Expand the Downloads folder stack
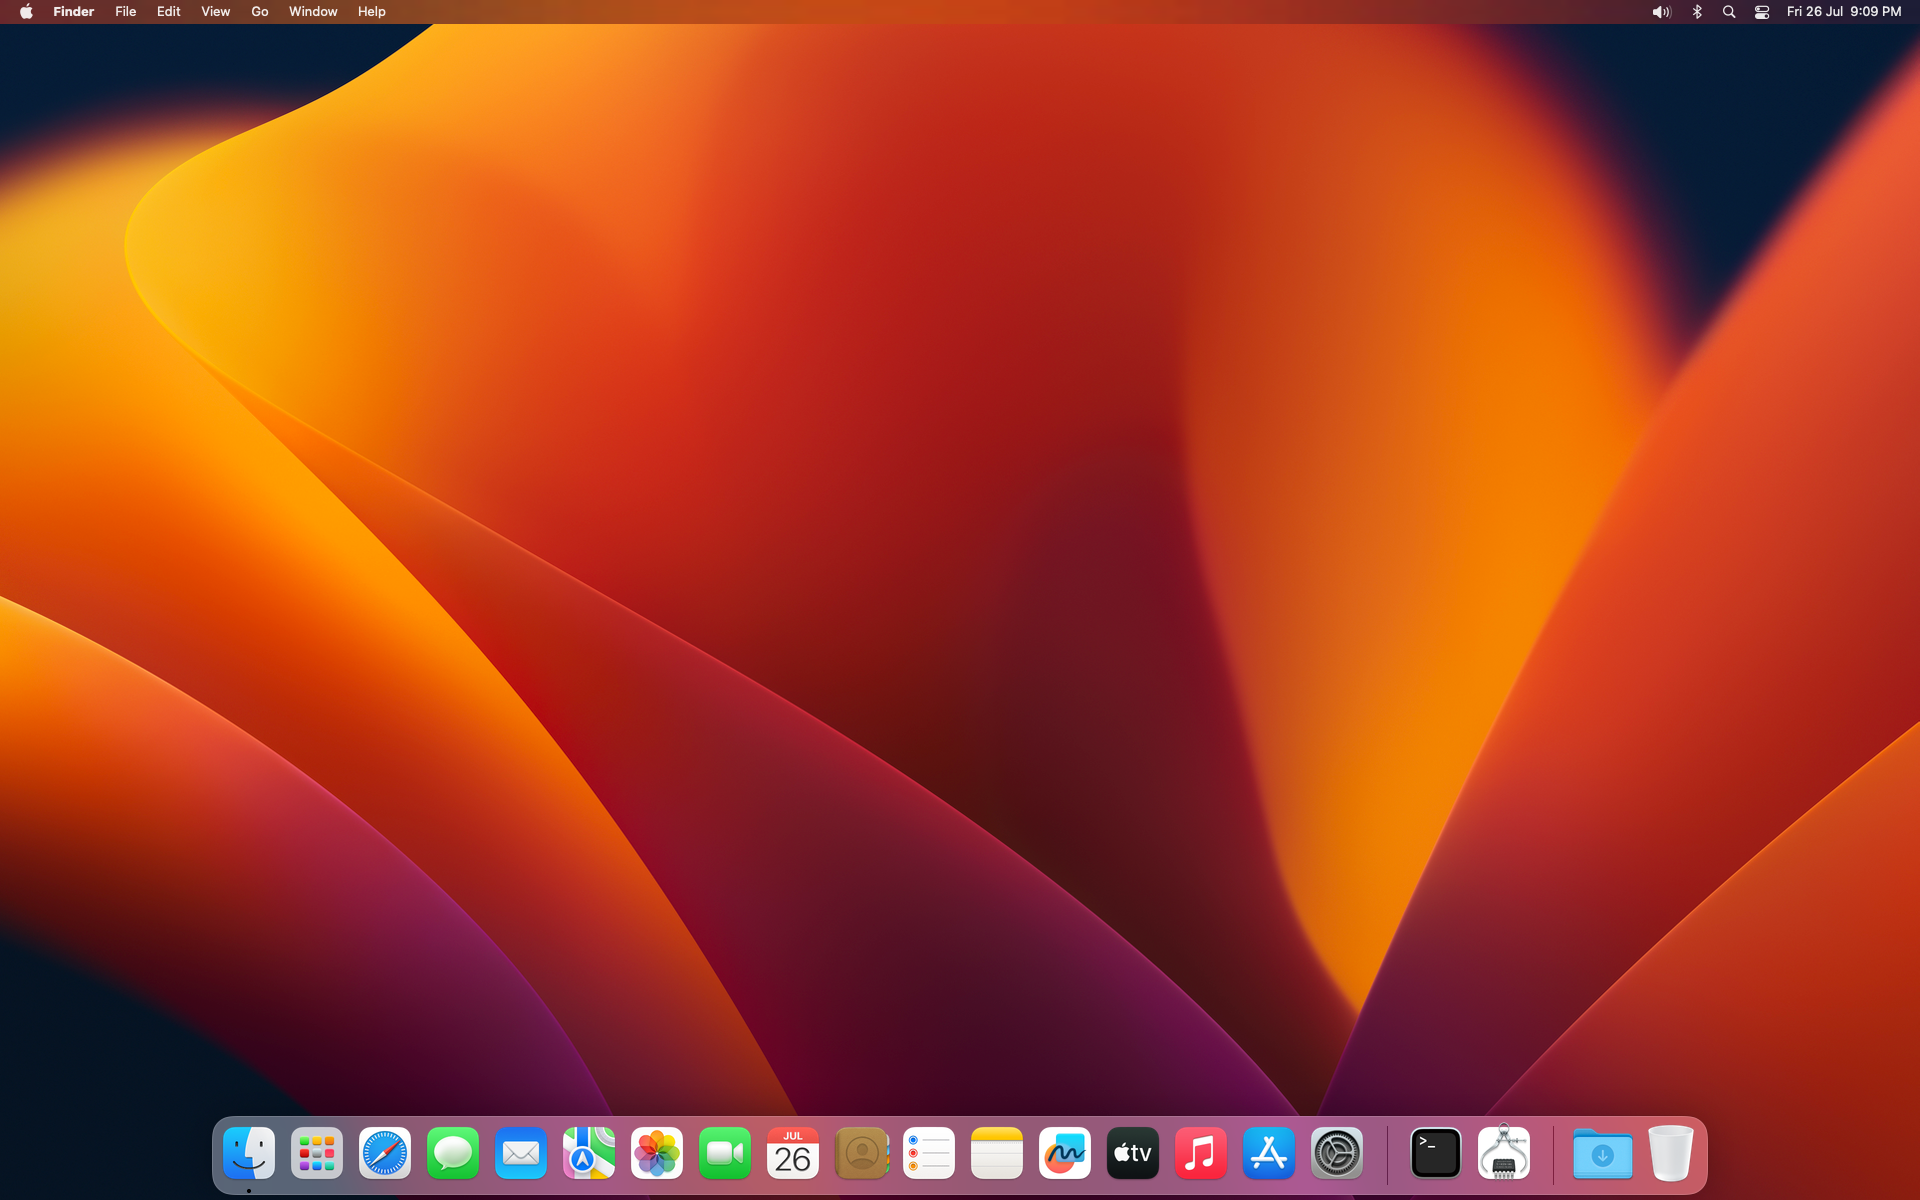The height and width of the screenshot is (1200, 1920). click(1602, 1154)
